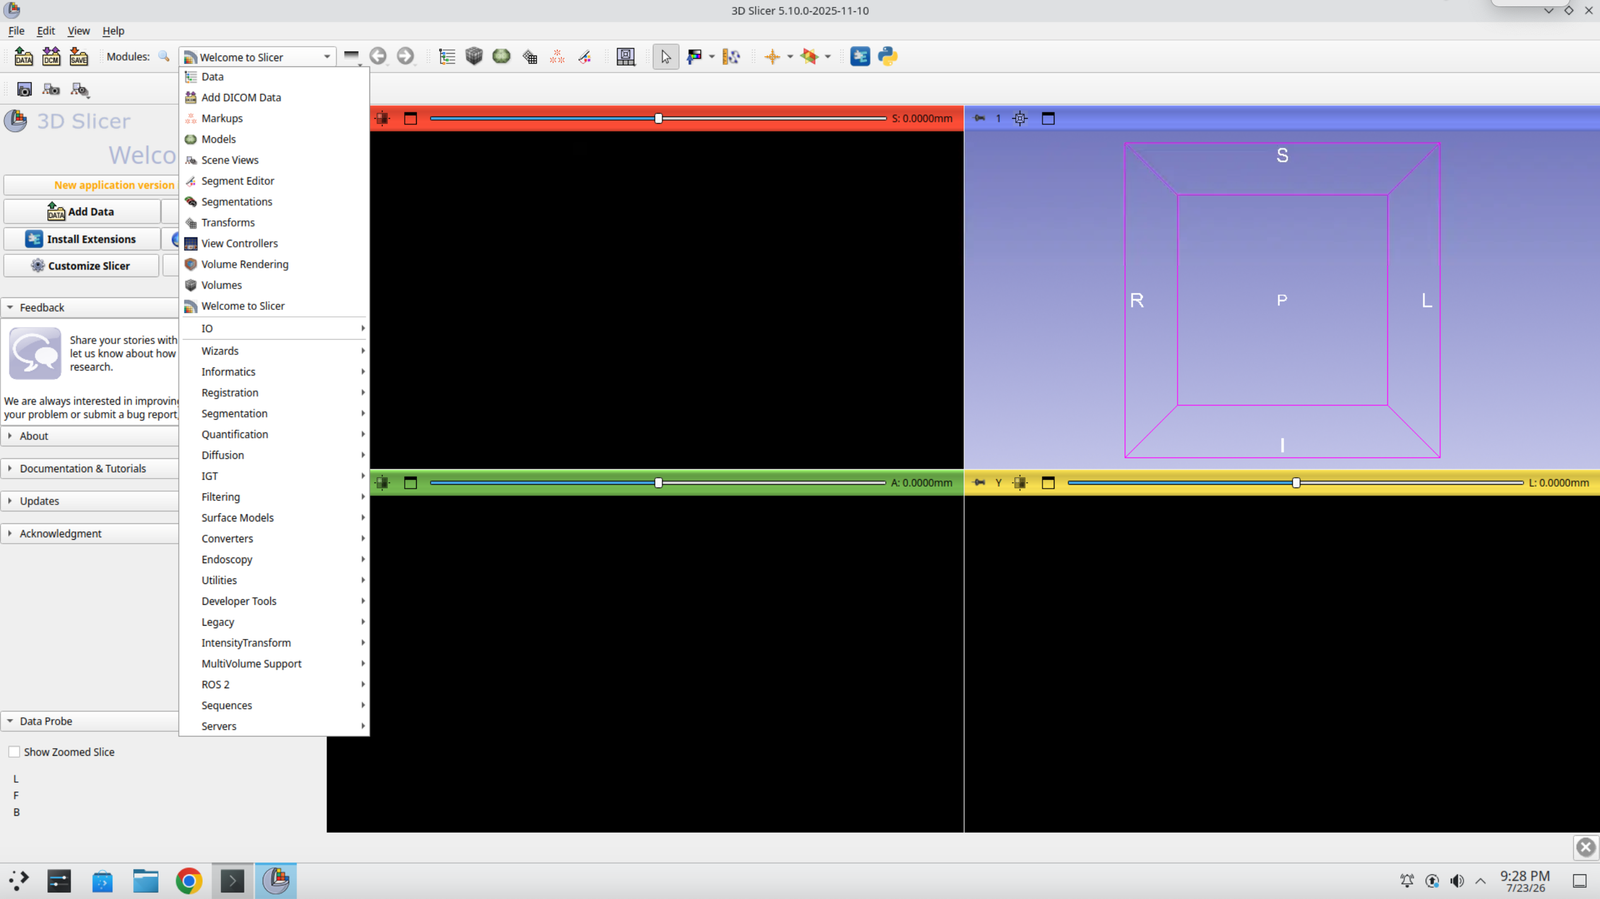1600x899 pixels.
Task: Expand the Acknowledgment section
Action: [90, 534]
